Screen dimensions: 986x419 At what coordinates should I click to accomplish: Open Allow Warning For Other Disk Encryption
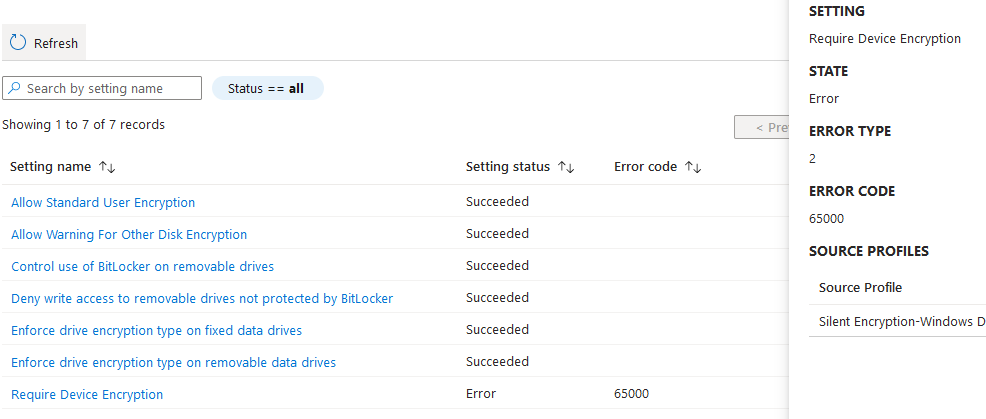pyautogui.click(x=129, y=235)
